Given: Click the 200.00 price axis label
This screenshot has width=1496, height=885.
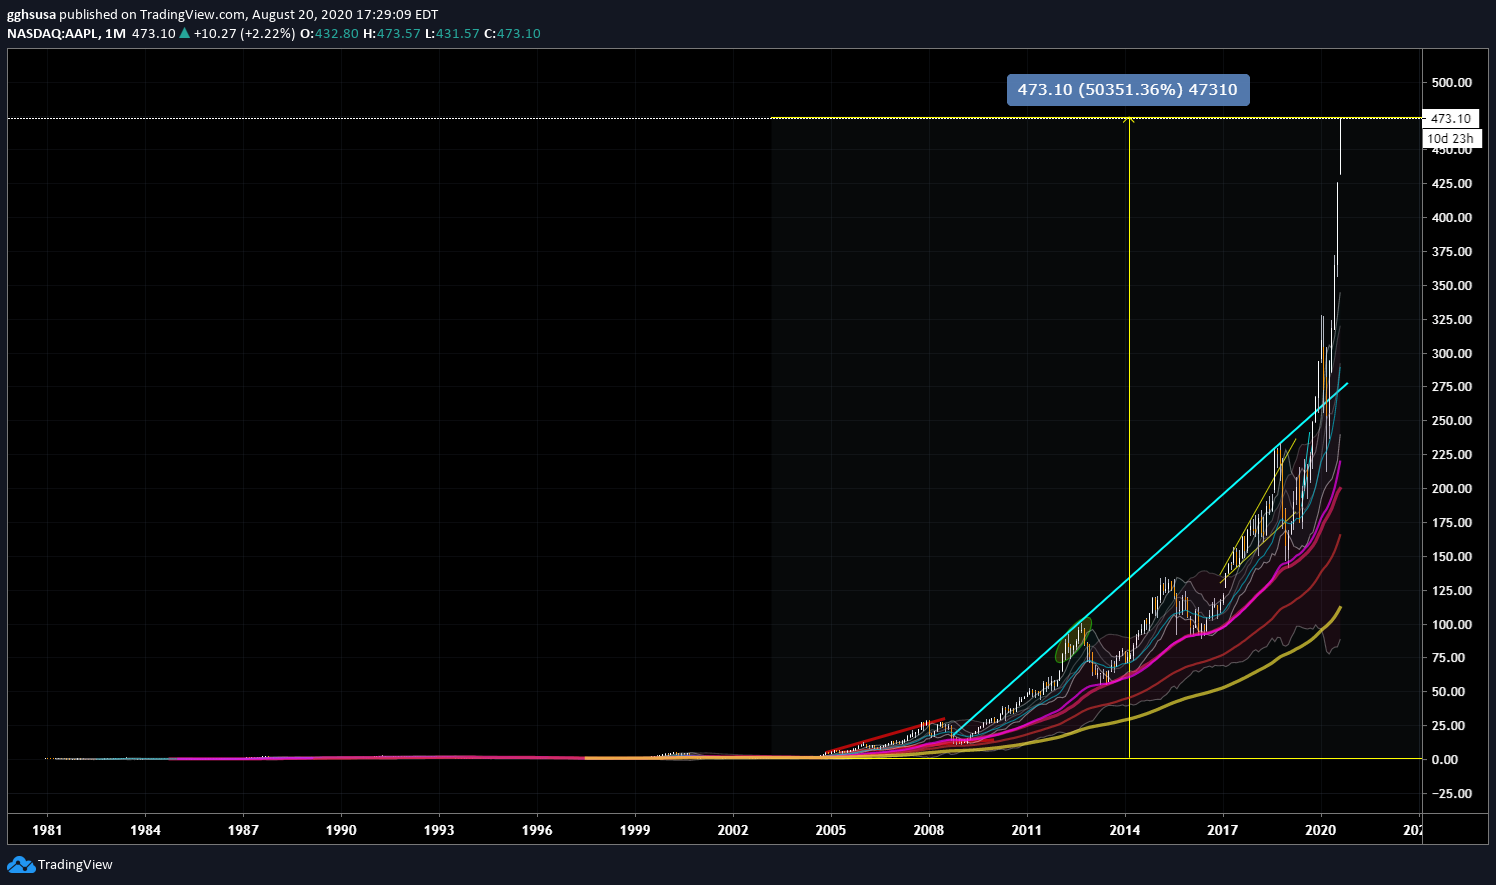Looking at the screenshot, I should click(1451, 489).
